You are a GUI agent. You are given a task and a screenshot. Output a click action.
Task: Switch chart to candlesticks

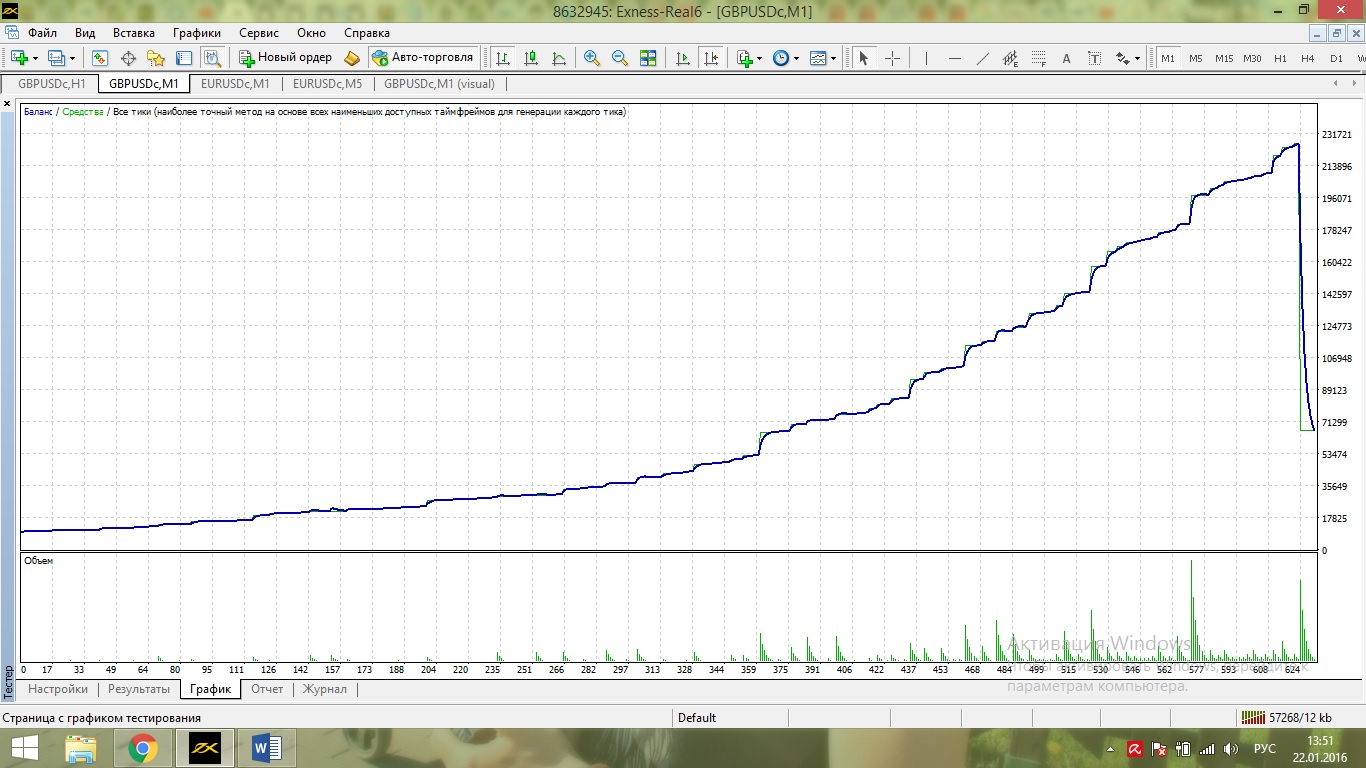(532, 58)
